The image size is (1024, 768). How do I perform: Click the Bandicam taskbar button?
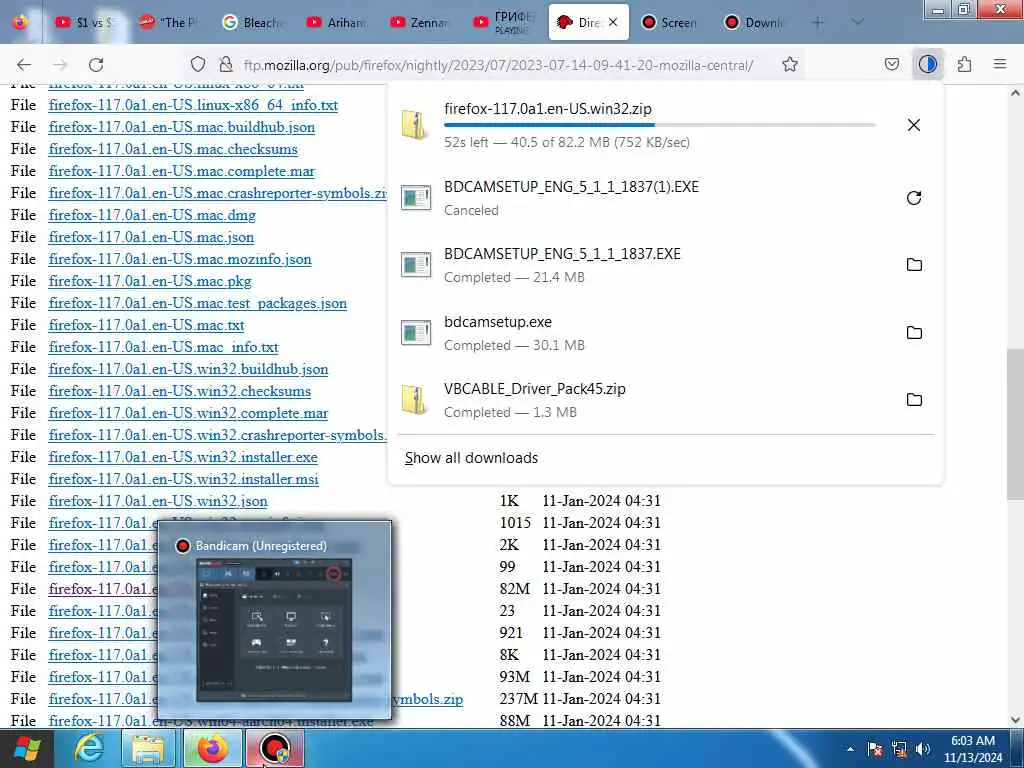[x=275, y=748]
